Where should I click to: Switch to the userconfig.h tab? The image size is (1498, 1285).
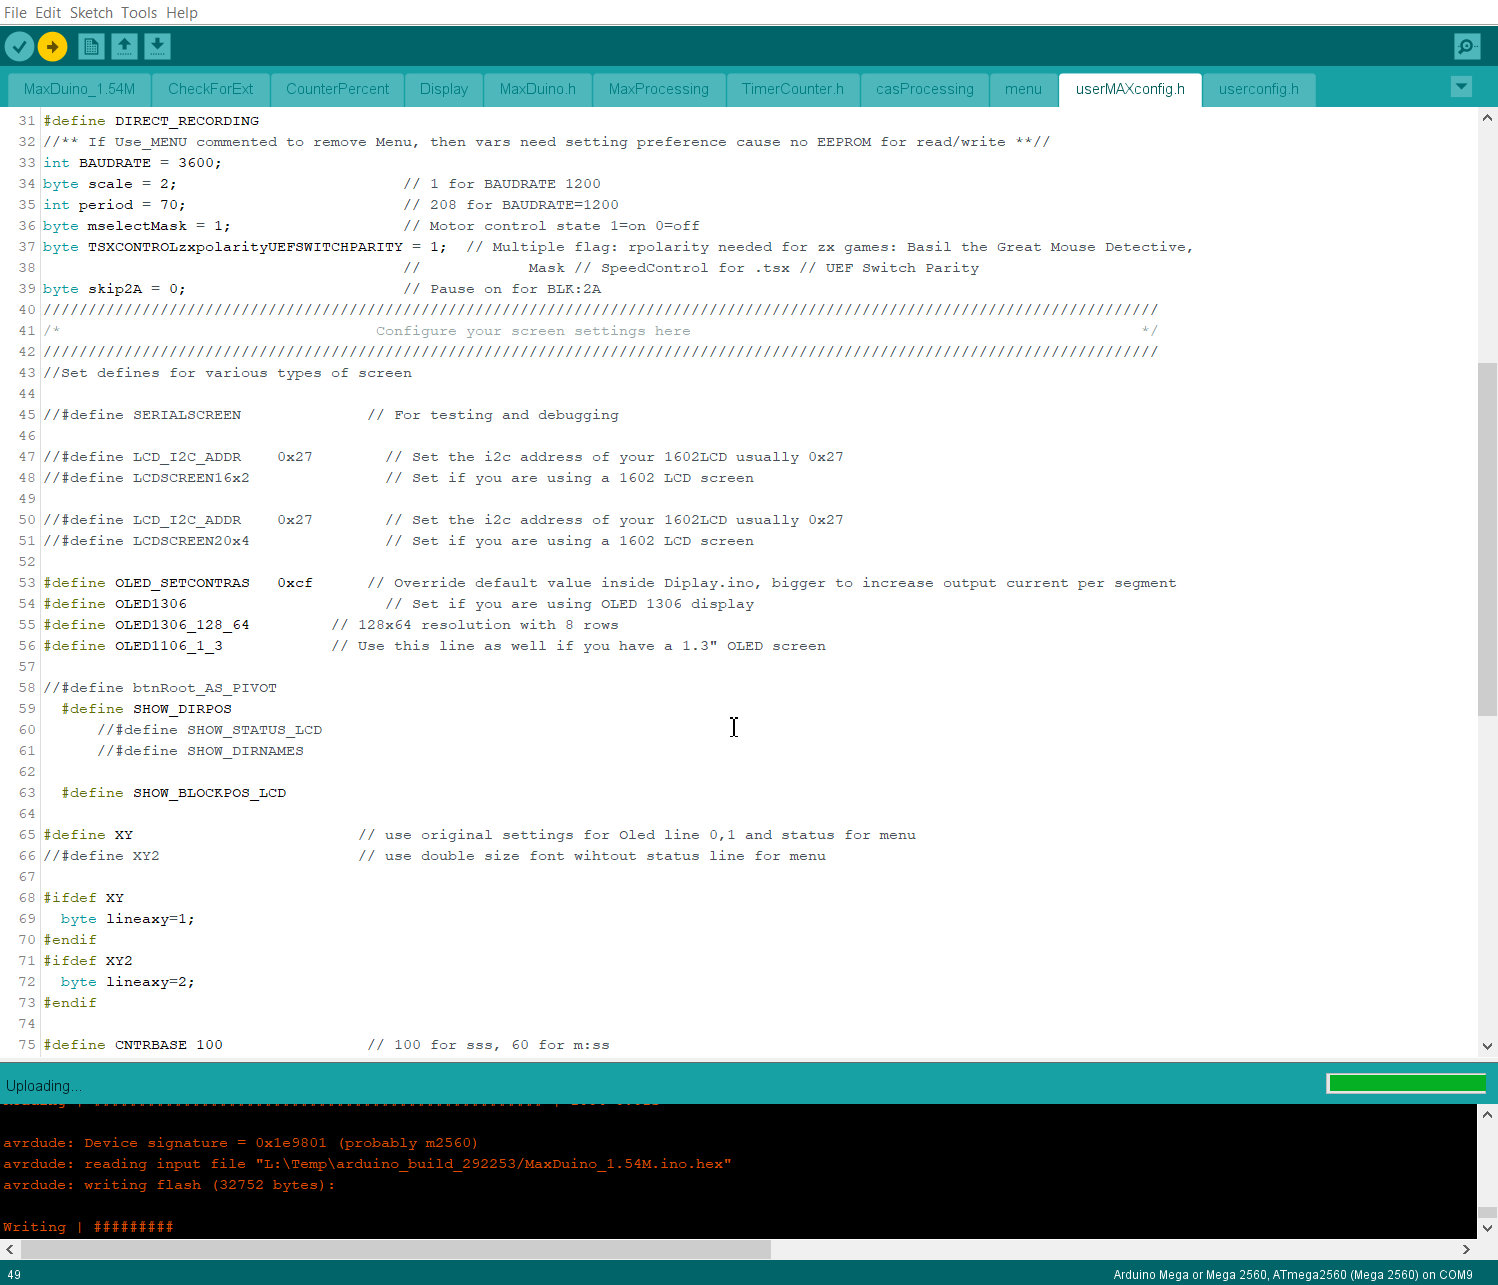[x=1259, y=89]
